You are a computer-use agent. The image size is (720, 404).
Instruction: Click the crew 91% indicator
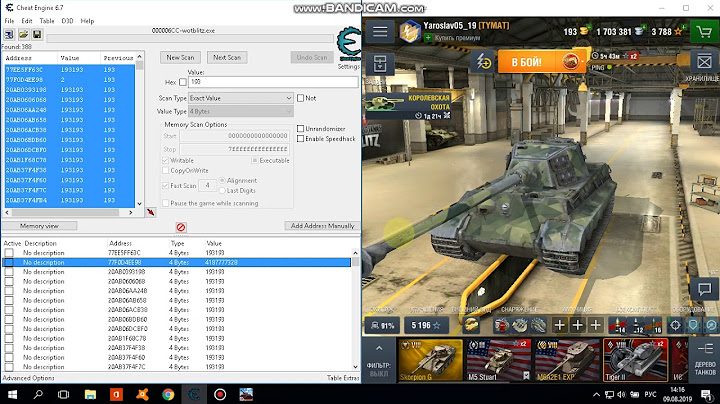[382, 325]
